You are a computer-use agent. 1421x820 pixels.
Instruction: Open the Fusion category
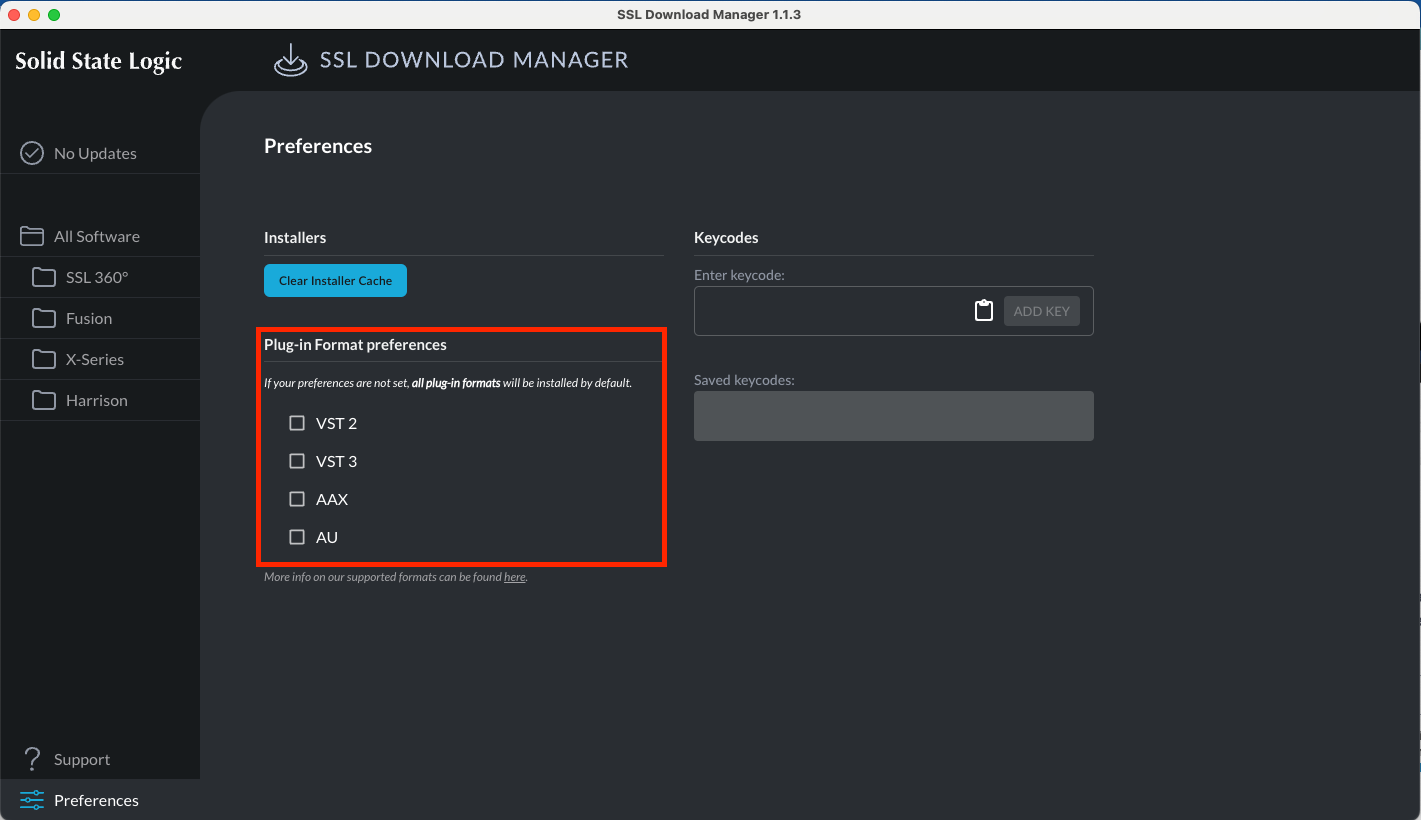coord(100,318)
